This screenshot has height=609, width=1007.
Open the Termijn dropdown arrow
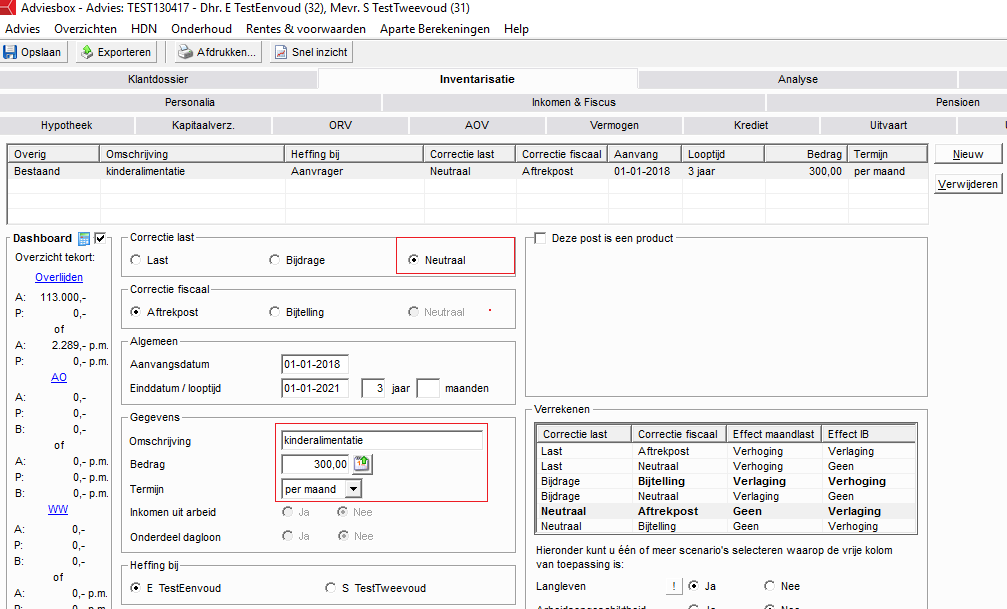coord(353,489)
